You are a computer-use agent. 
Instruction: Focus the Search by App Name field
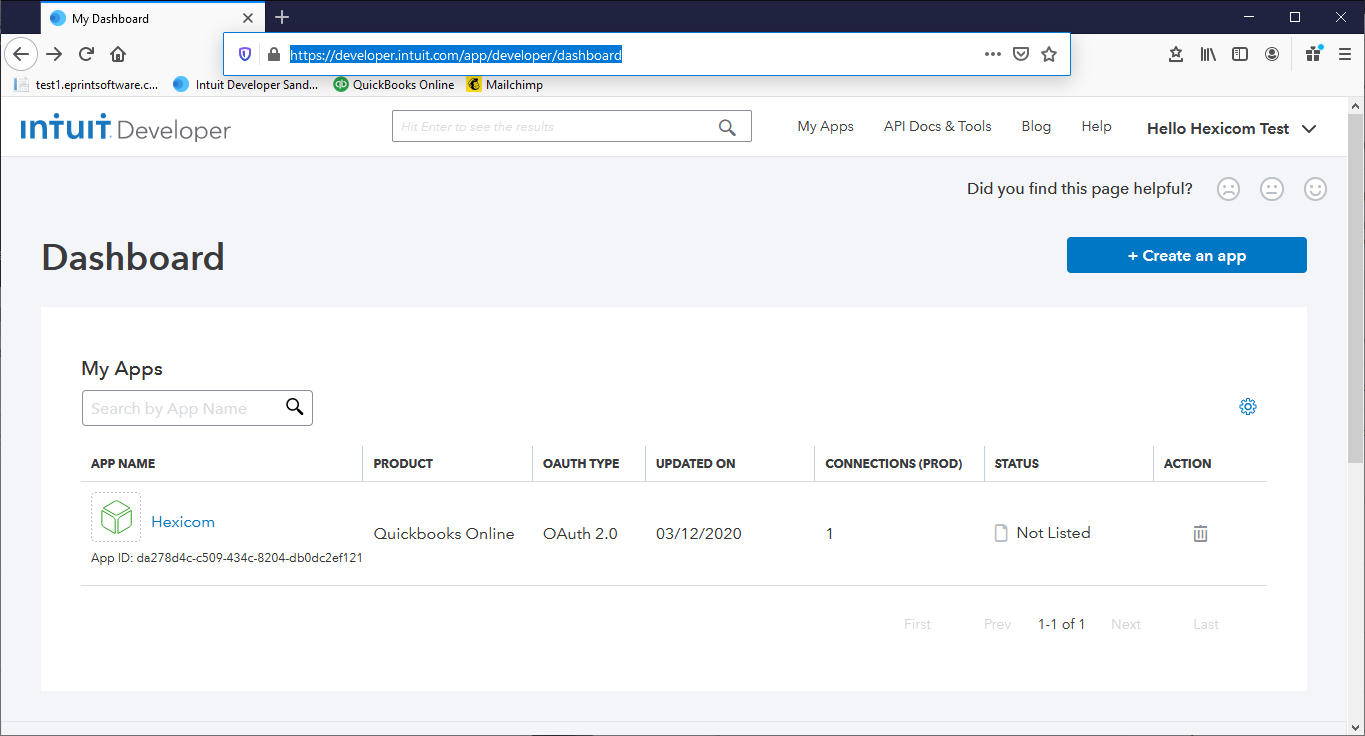pyautogui.click(x=197, y=408)
